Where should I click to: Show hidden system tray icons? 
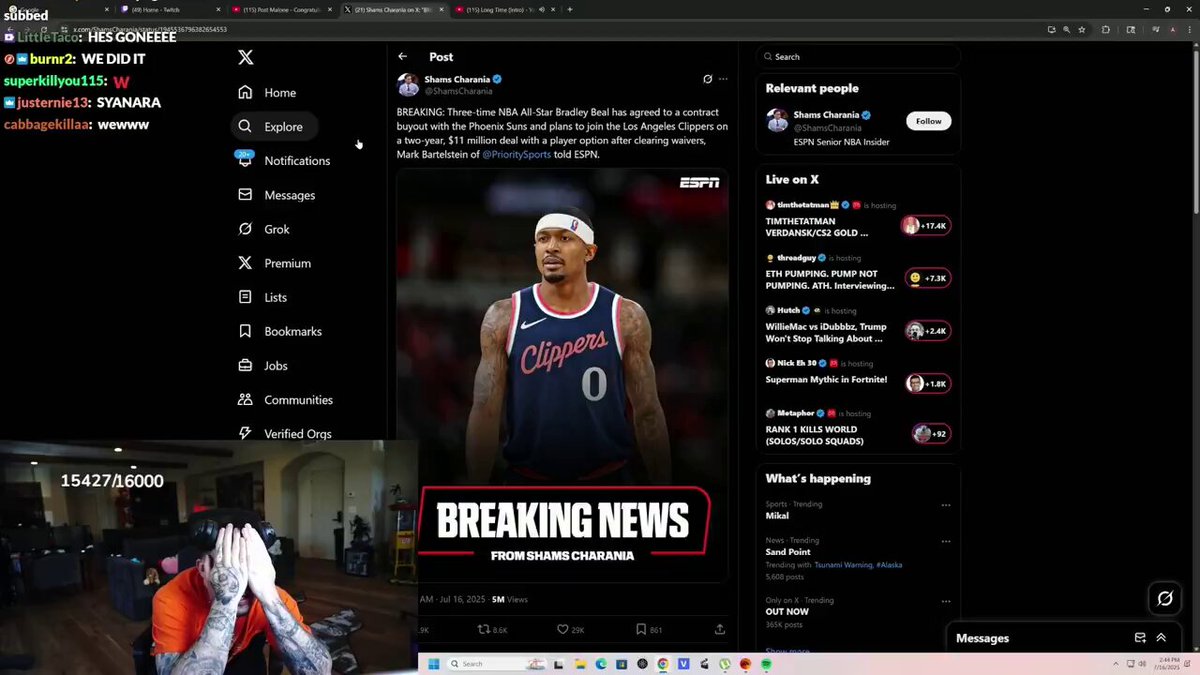click(1115, 664)
